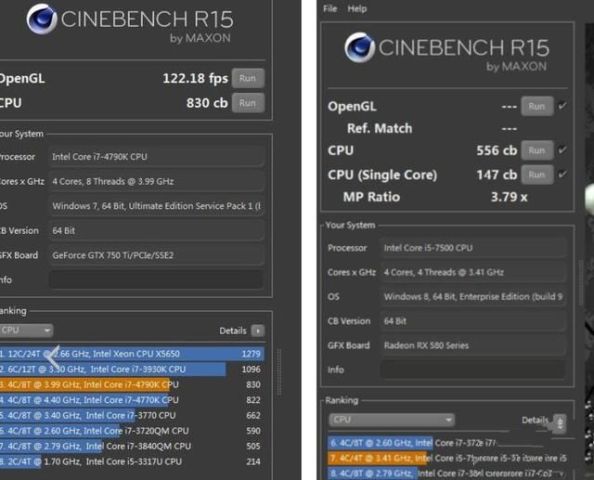This screenshot has width=594, height=480.
Task: Click the 122.18 fps OpenGL score
Action: (195, 78)
